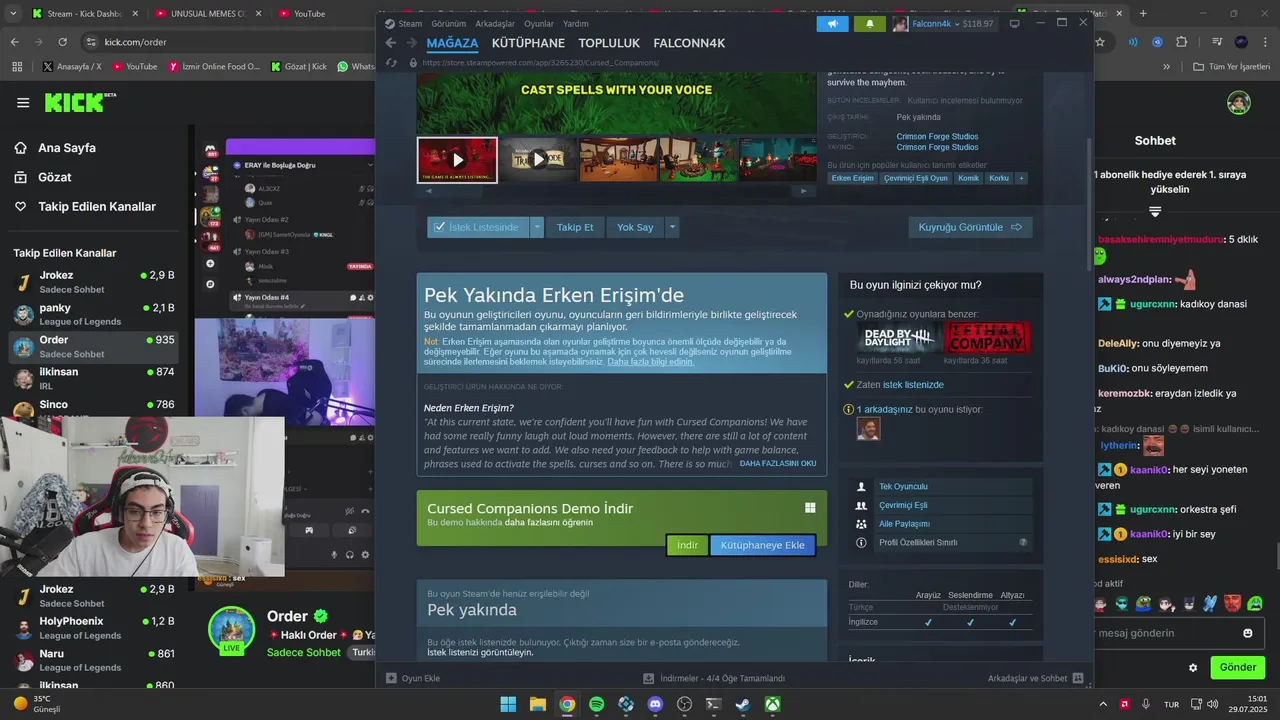Play the Trailer Mode video thumbnail

(538, 160)
